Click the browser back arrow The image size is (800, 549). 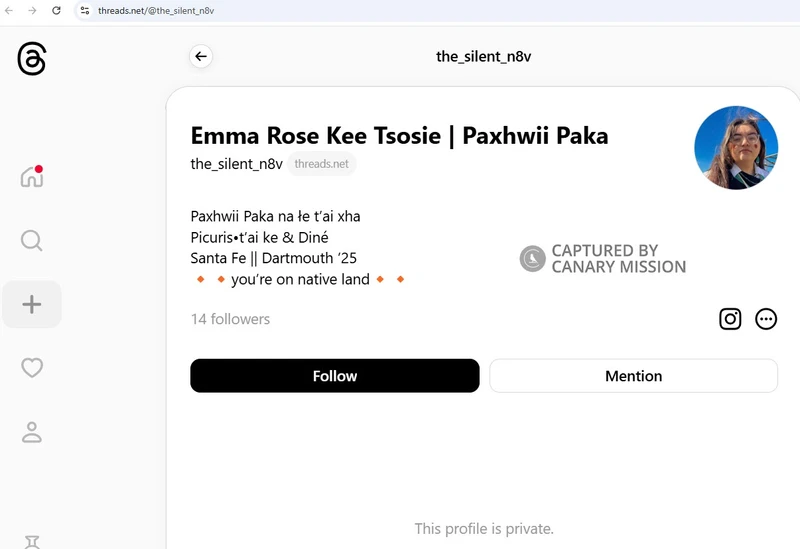click(x=9, y=10)
